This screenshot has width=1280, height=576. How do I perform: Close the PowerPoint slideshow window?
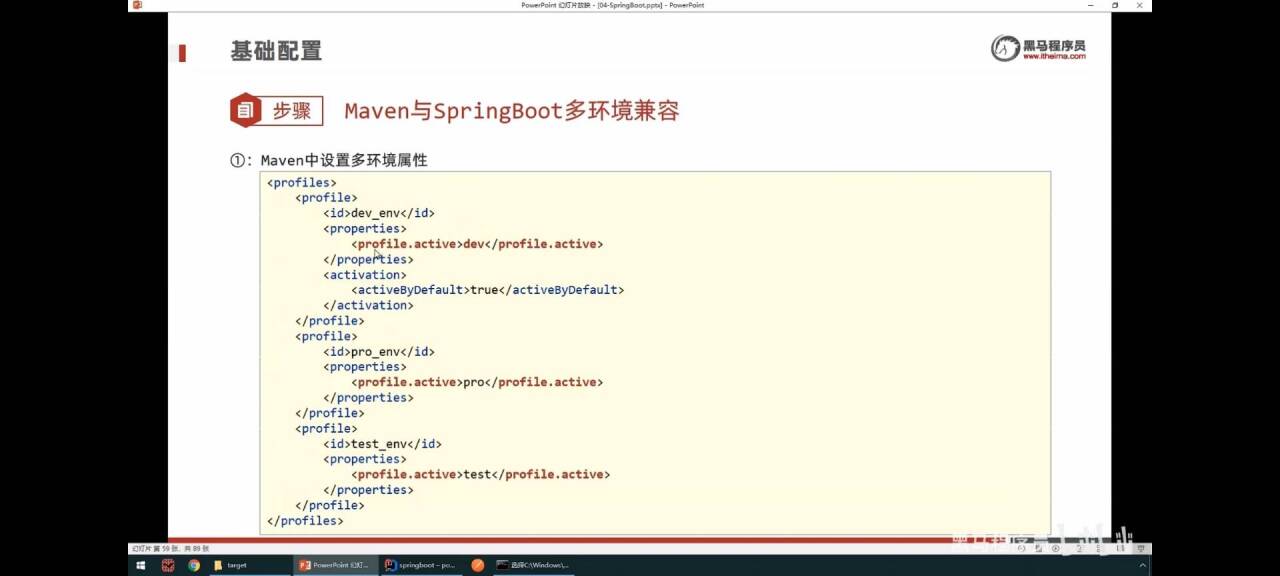pos(1140,5)
